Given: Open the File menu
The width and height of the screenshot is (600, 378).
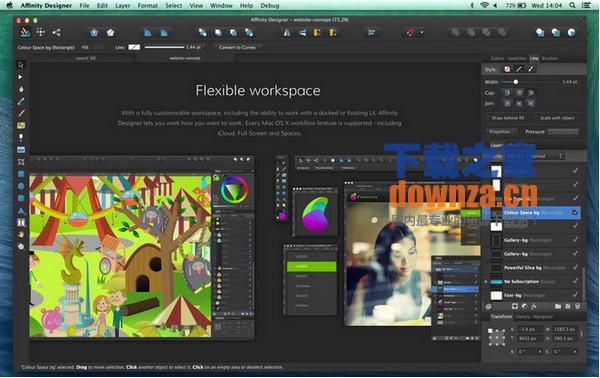Looking at the screenshot, I should pos(84,5).
